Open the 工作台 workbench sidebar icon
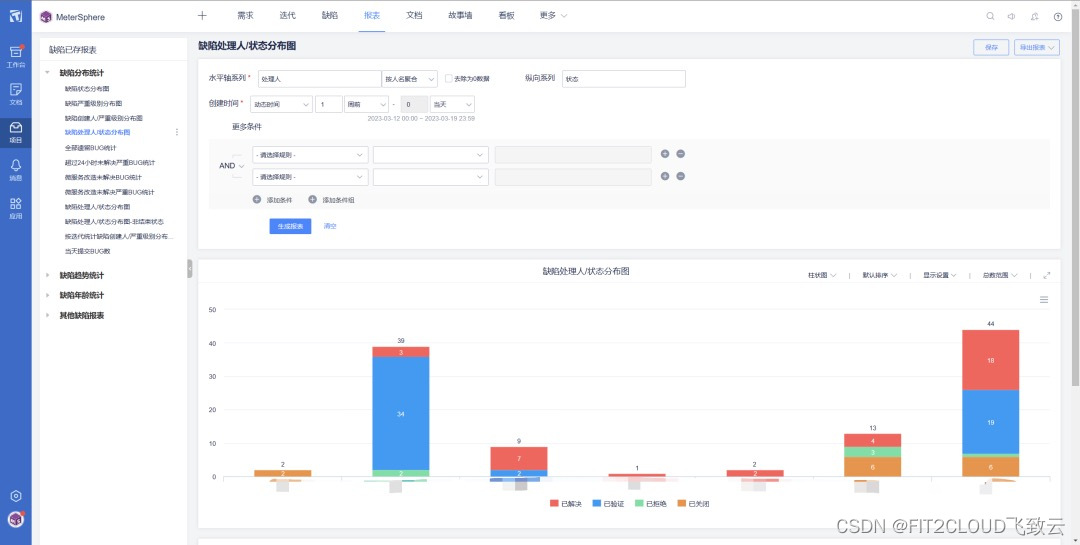This screenshot has width=1080, height=545. (15, 55)
